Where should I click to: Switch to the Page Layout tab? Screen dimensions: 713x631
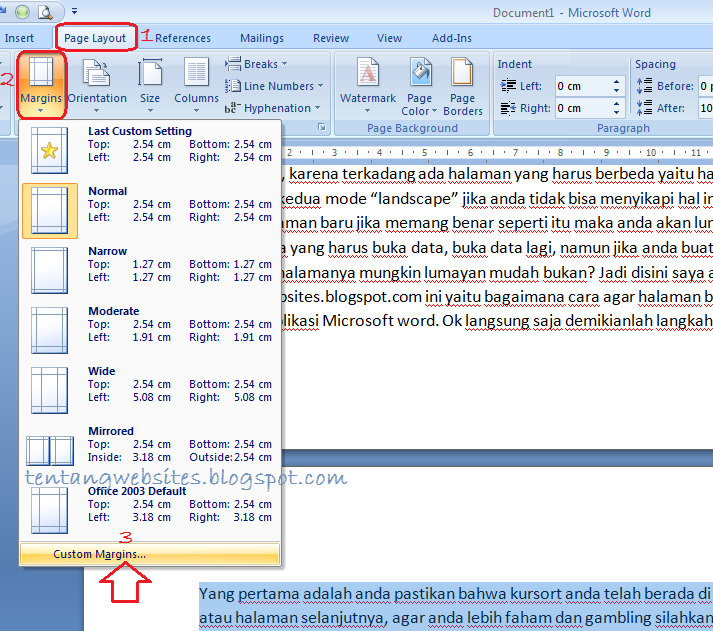pos(95,38)
